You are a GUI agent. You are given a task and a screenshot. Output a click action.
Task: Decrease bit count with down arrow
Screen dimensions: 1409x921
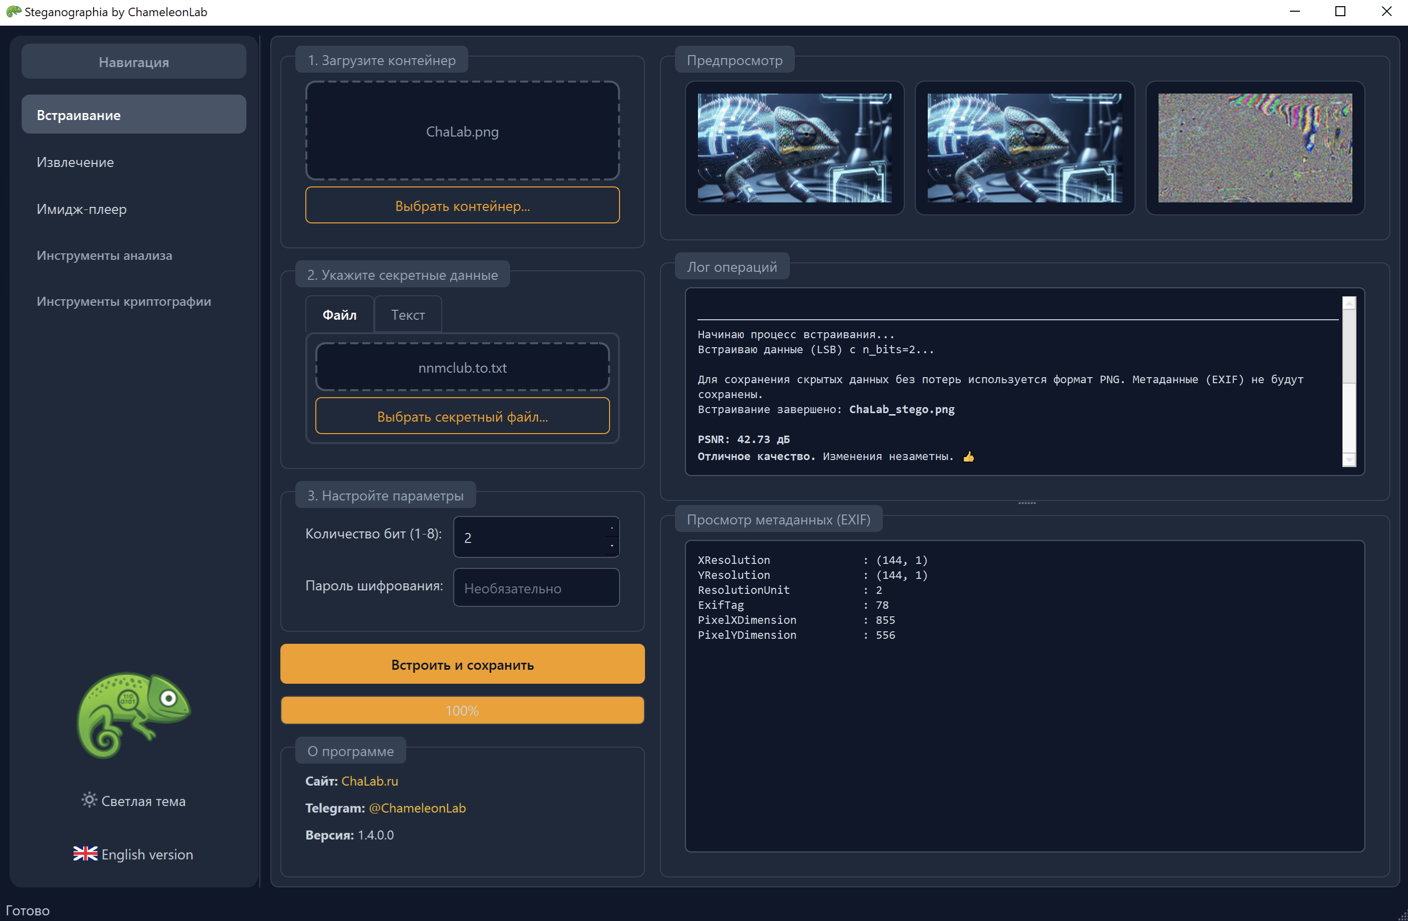tap(611, 546)
